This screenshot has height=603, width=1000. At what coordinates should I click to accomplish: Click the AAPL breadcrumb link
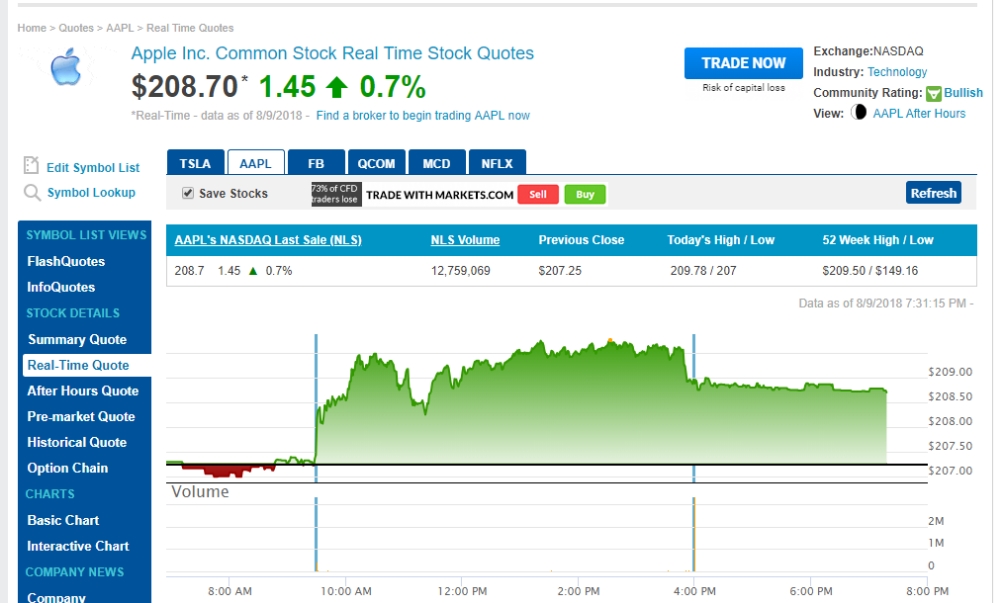point(120,28)
